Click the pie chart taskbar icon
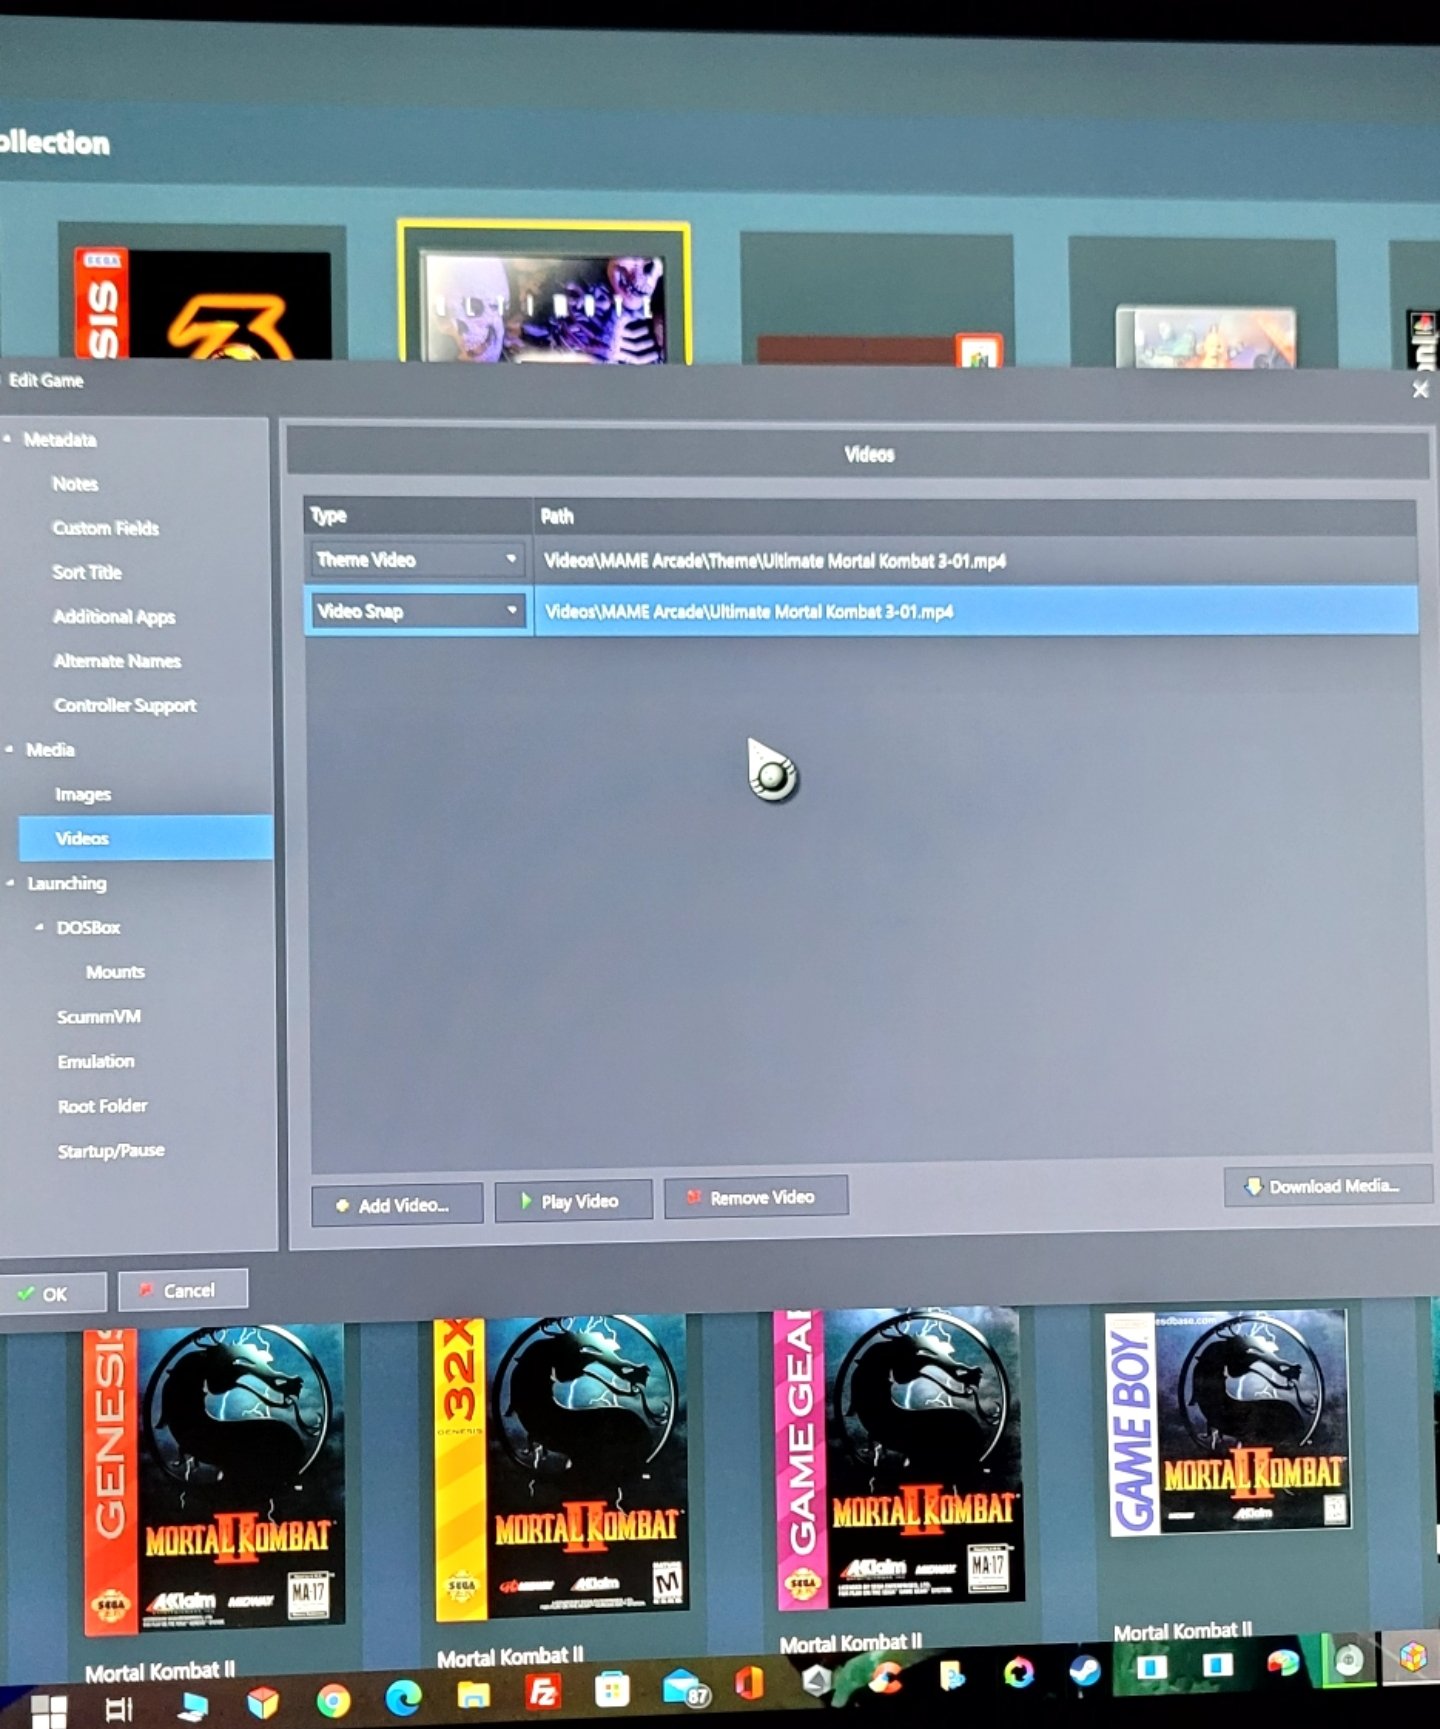 (x=1282, y=1663)
